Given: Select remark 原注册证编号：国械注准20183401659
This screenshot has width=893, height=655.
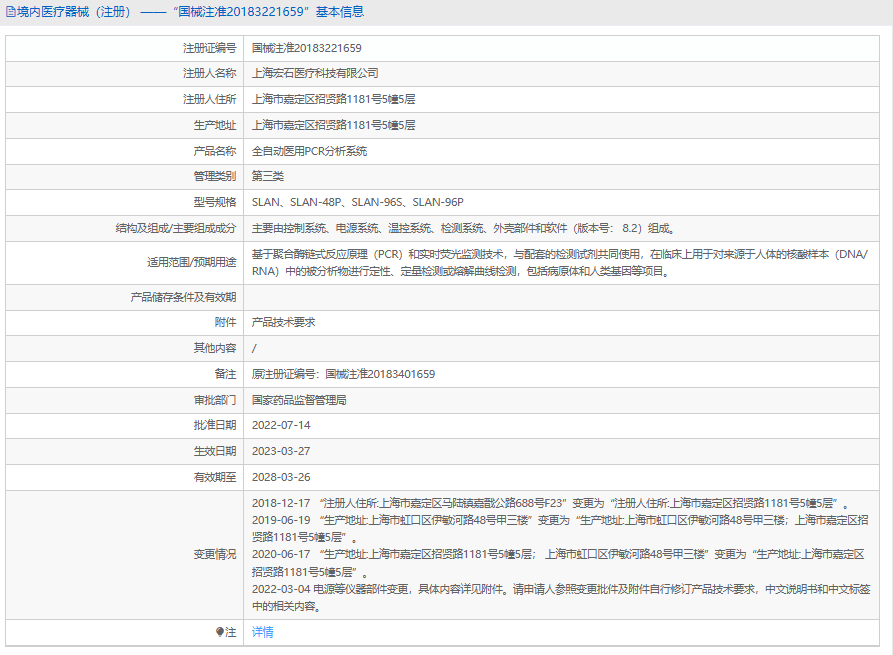Looking at the screenshot, I should click(x=343, y=374).
